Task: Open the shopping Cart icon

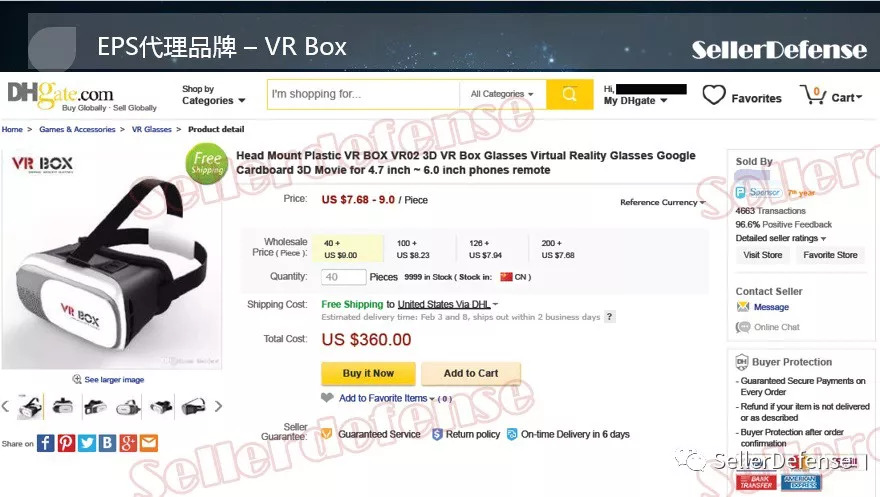Action: pos(813,95)
